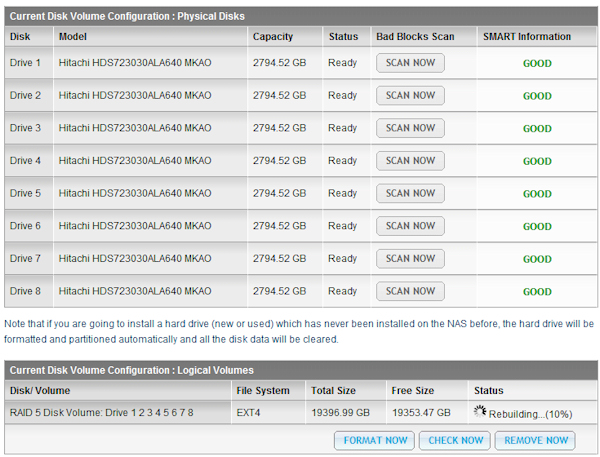This screenshot has width=600, height=457.
Task: Open GOOD SMART status of Drive 3
Action: pos(537,129)
